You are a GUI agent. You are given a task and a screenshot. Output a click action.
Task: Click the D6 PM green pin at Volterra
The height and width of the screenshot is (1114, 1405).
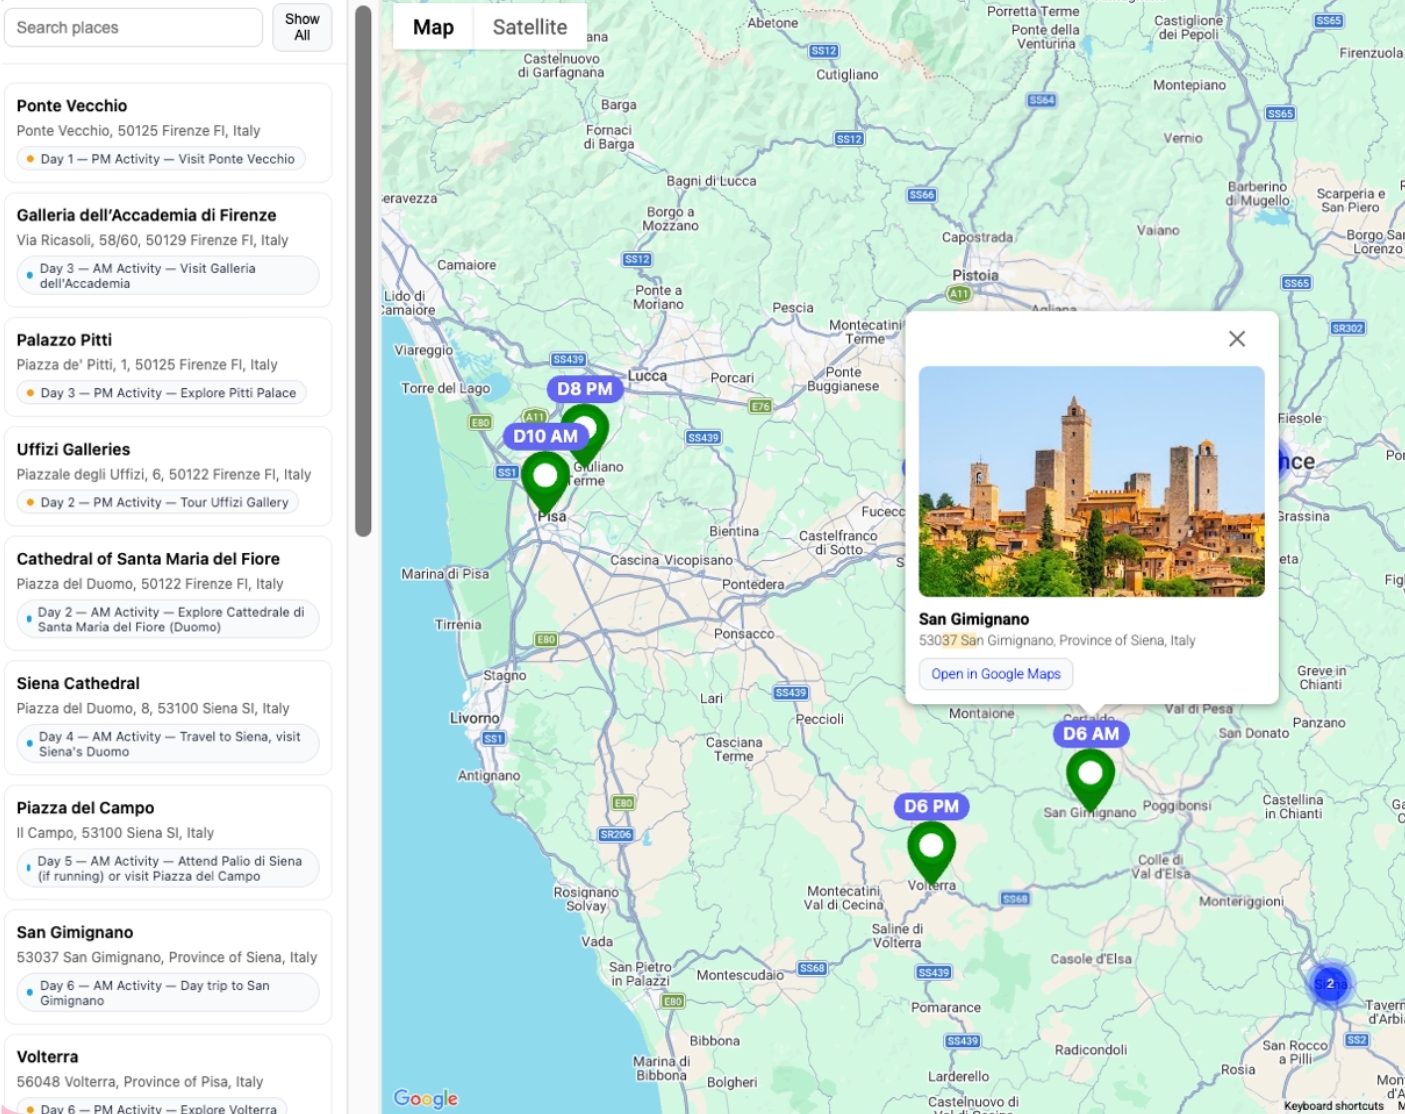pyautogui.click(x=931, y=851)
